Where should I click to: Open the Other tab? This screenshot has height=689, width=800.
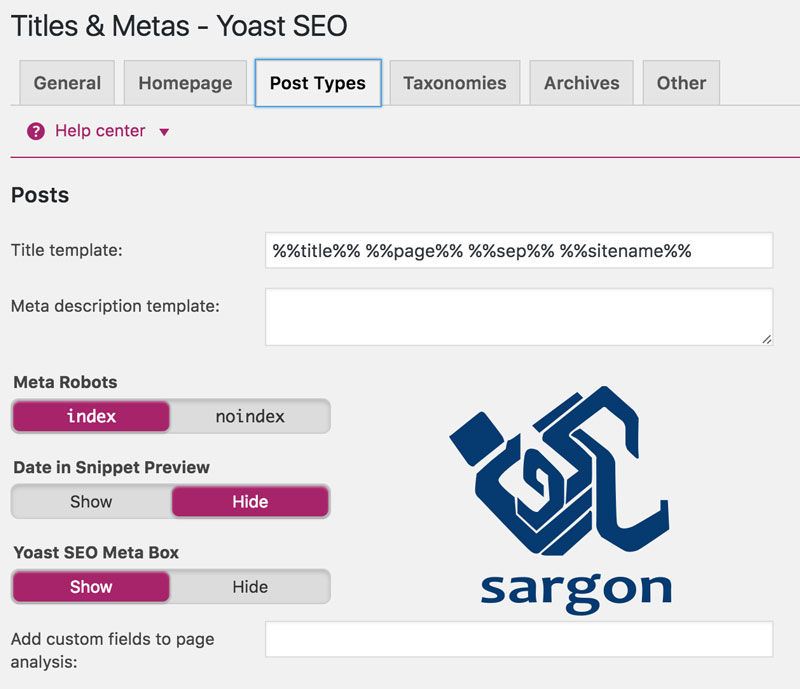point(681,83)
